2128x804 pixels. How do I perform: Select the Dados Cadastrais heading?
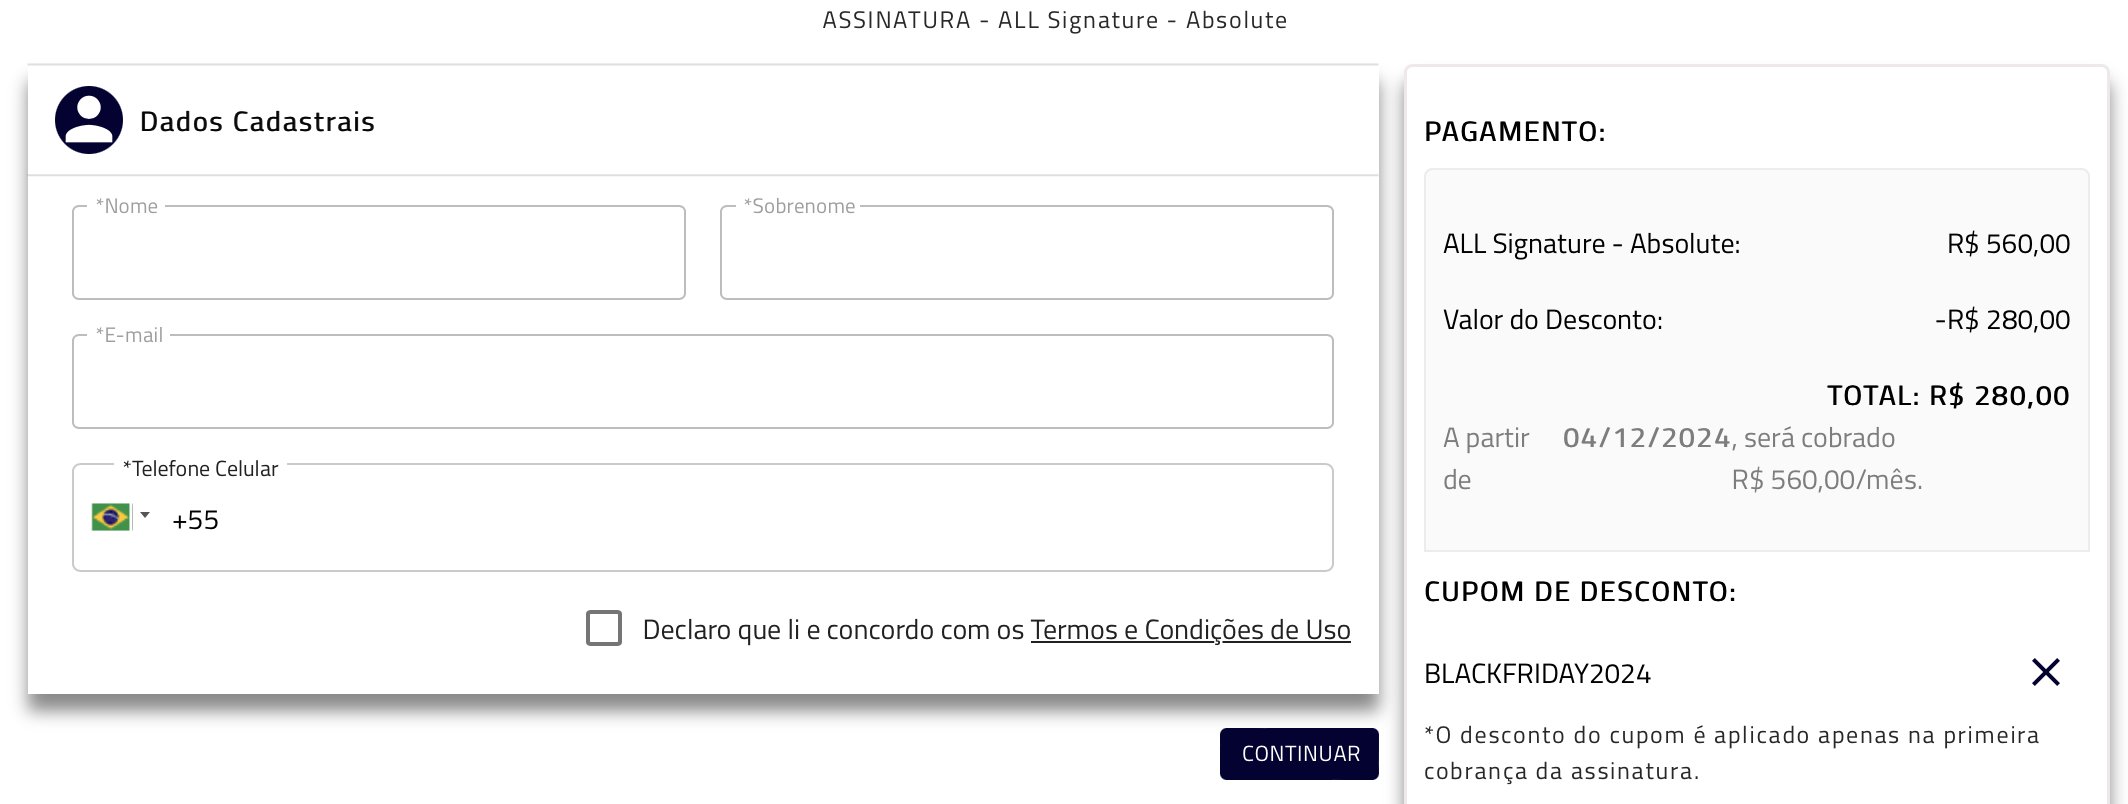click(257, 122)
